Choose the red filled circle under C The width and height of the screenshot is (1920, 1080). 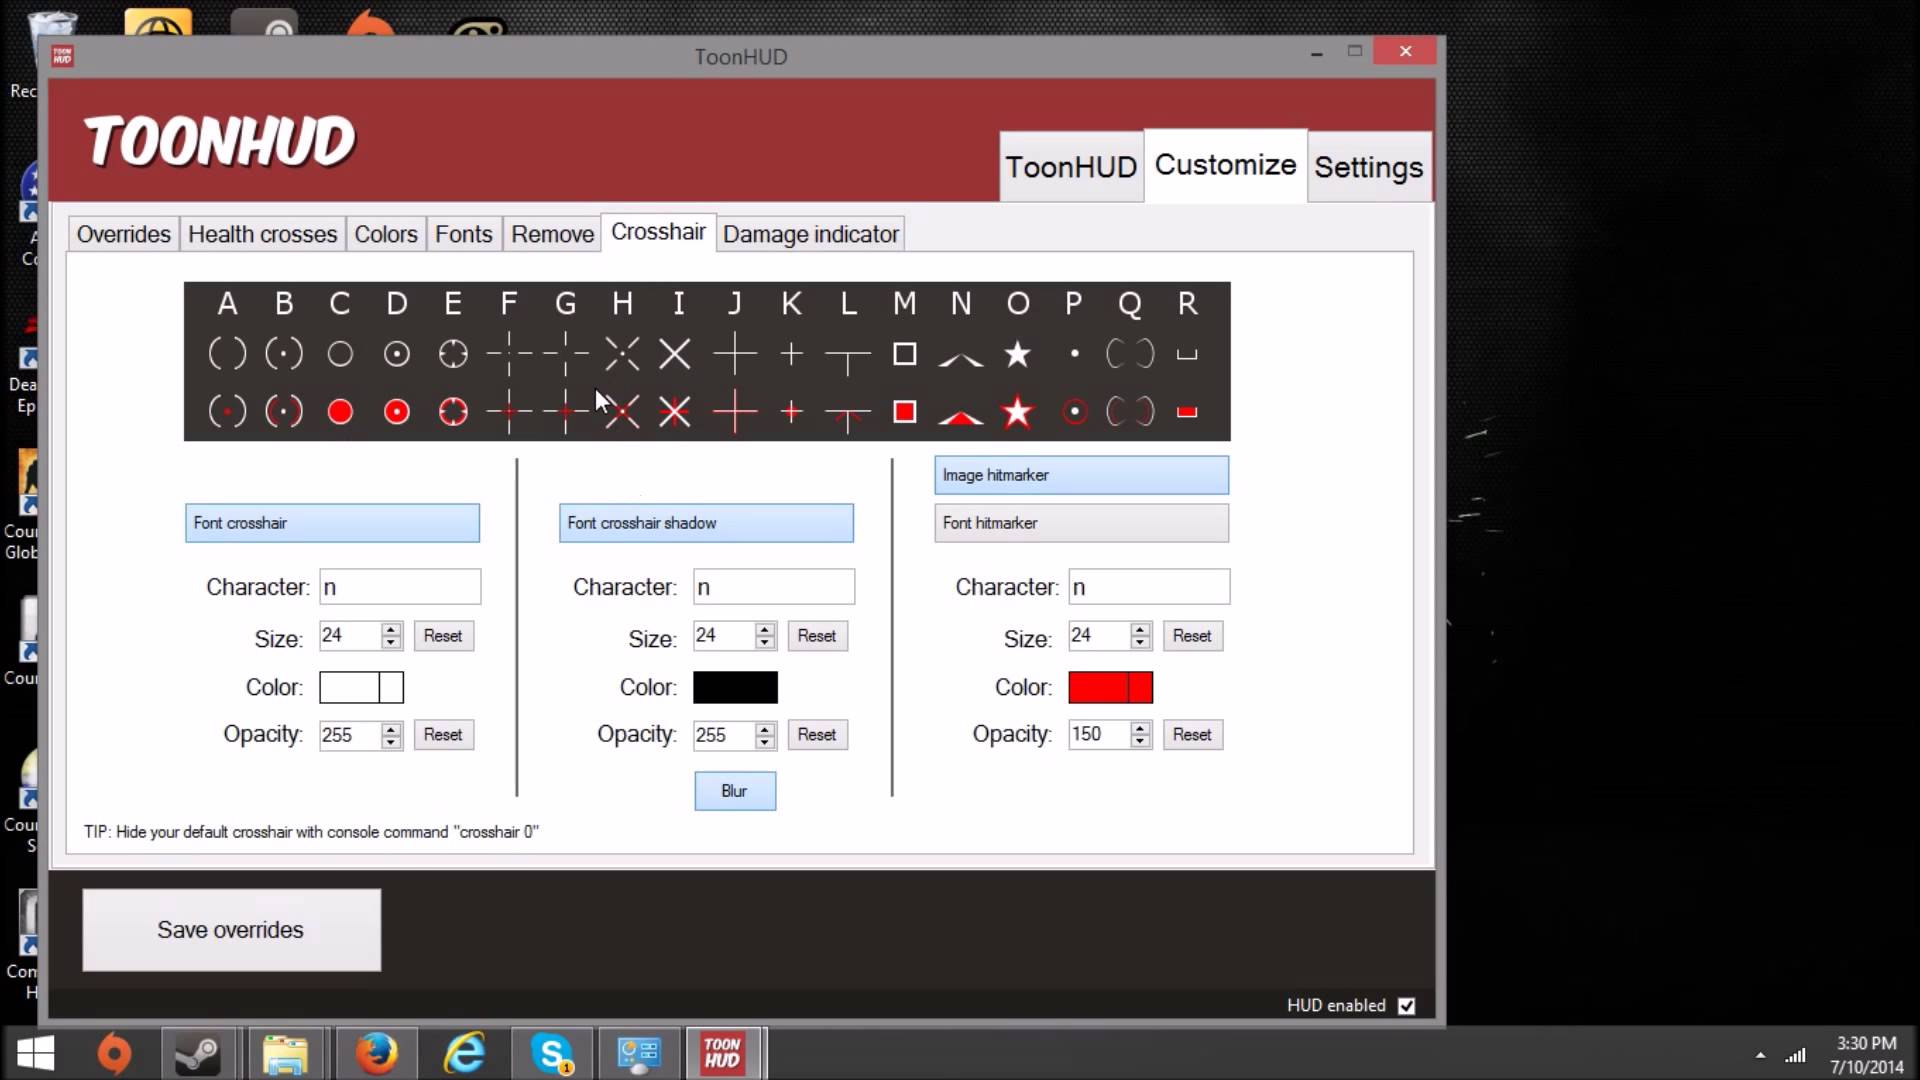point(340,412)
